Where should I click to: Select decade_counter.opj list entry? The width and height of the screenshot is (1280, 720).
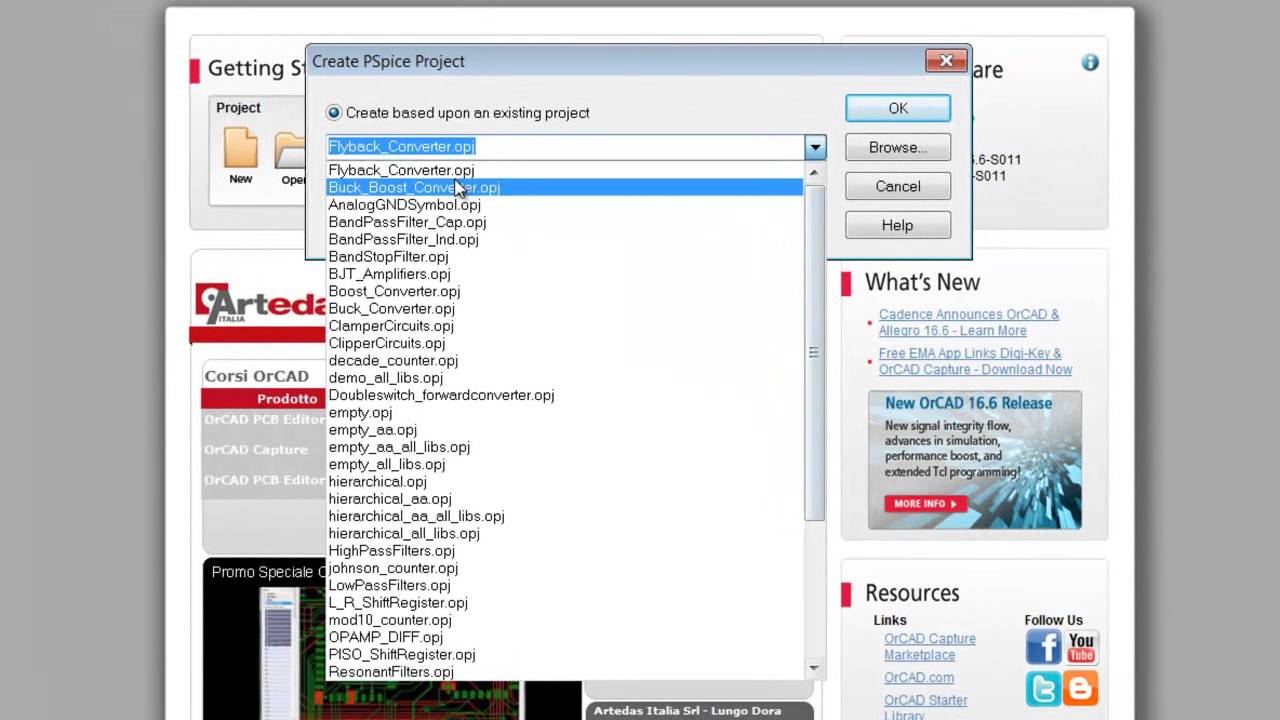point(565,360)
